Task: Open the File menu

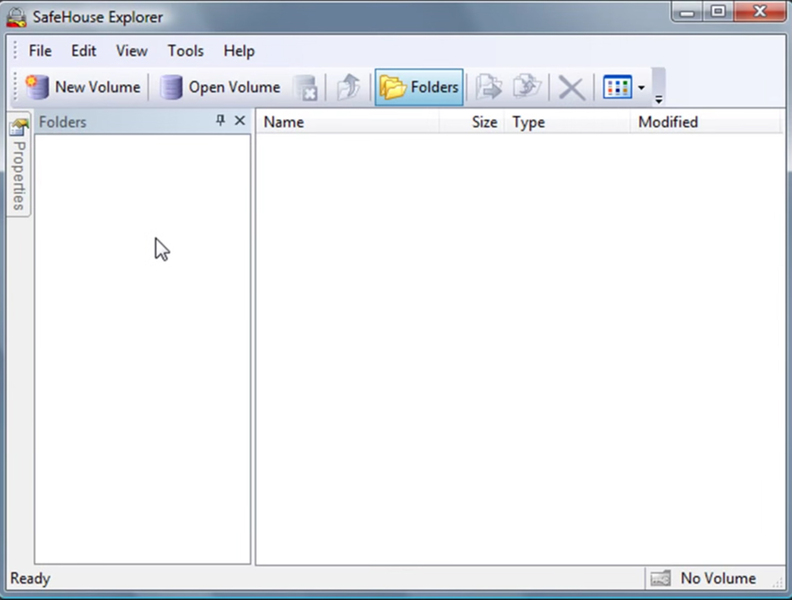Action: click(x=40, y=51)
